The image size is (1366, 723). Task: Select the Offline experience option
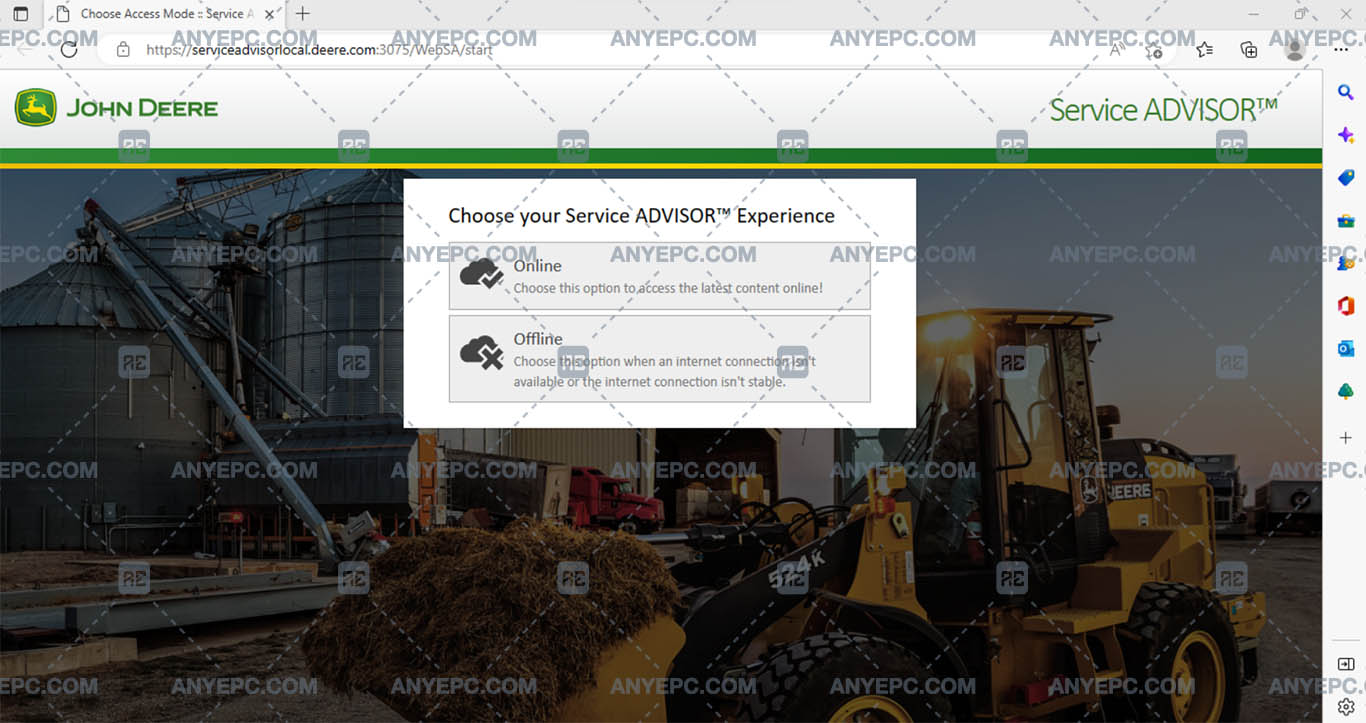659,359
